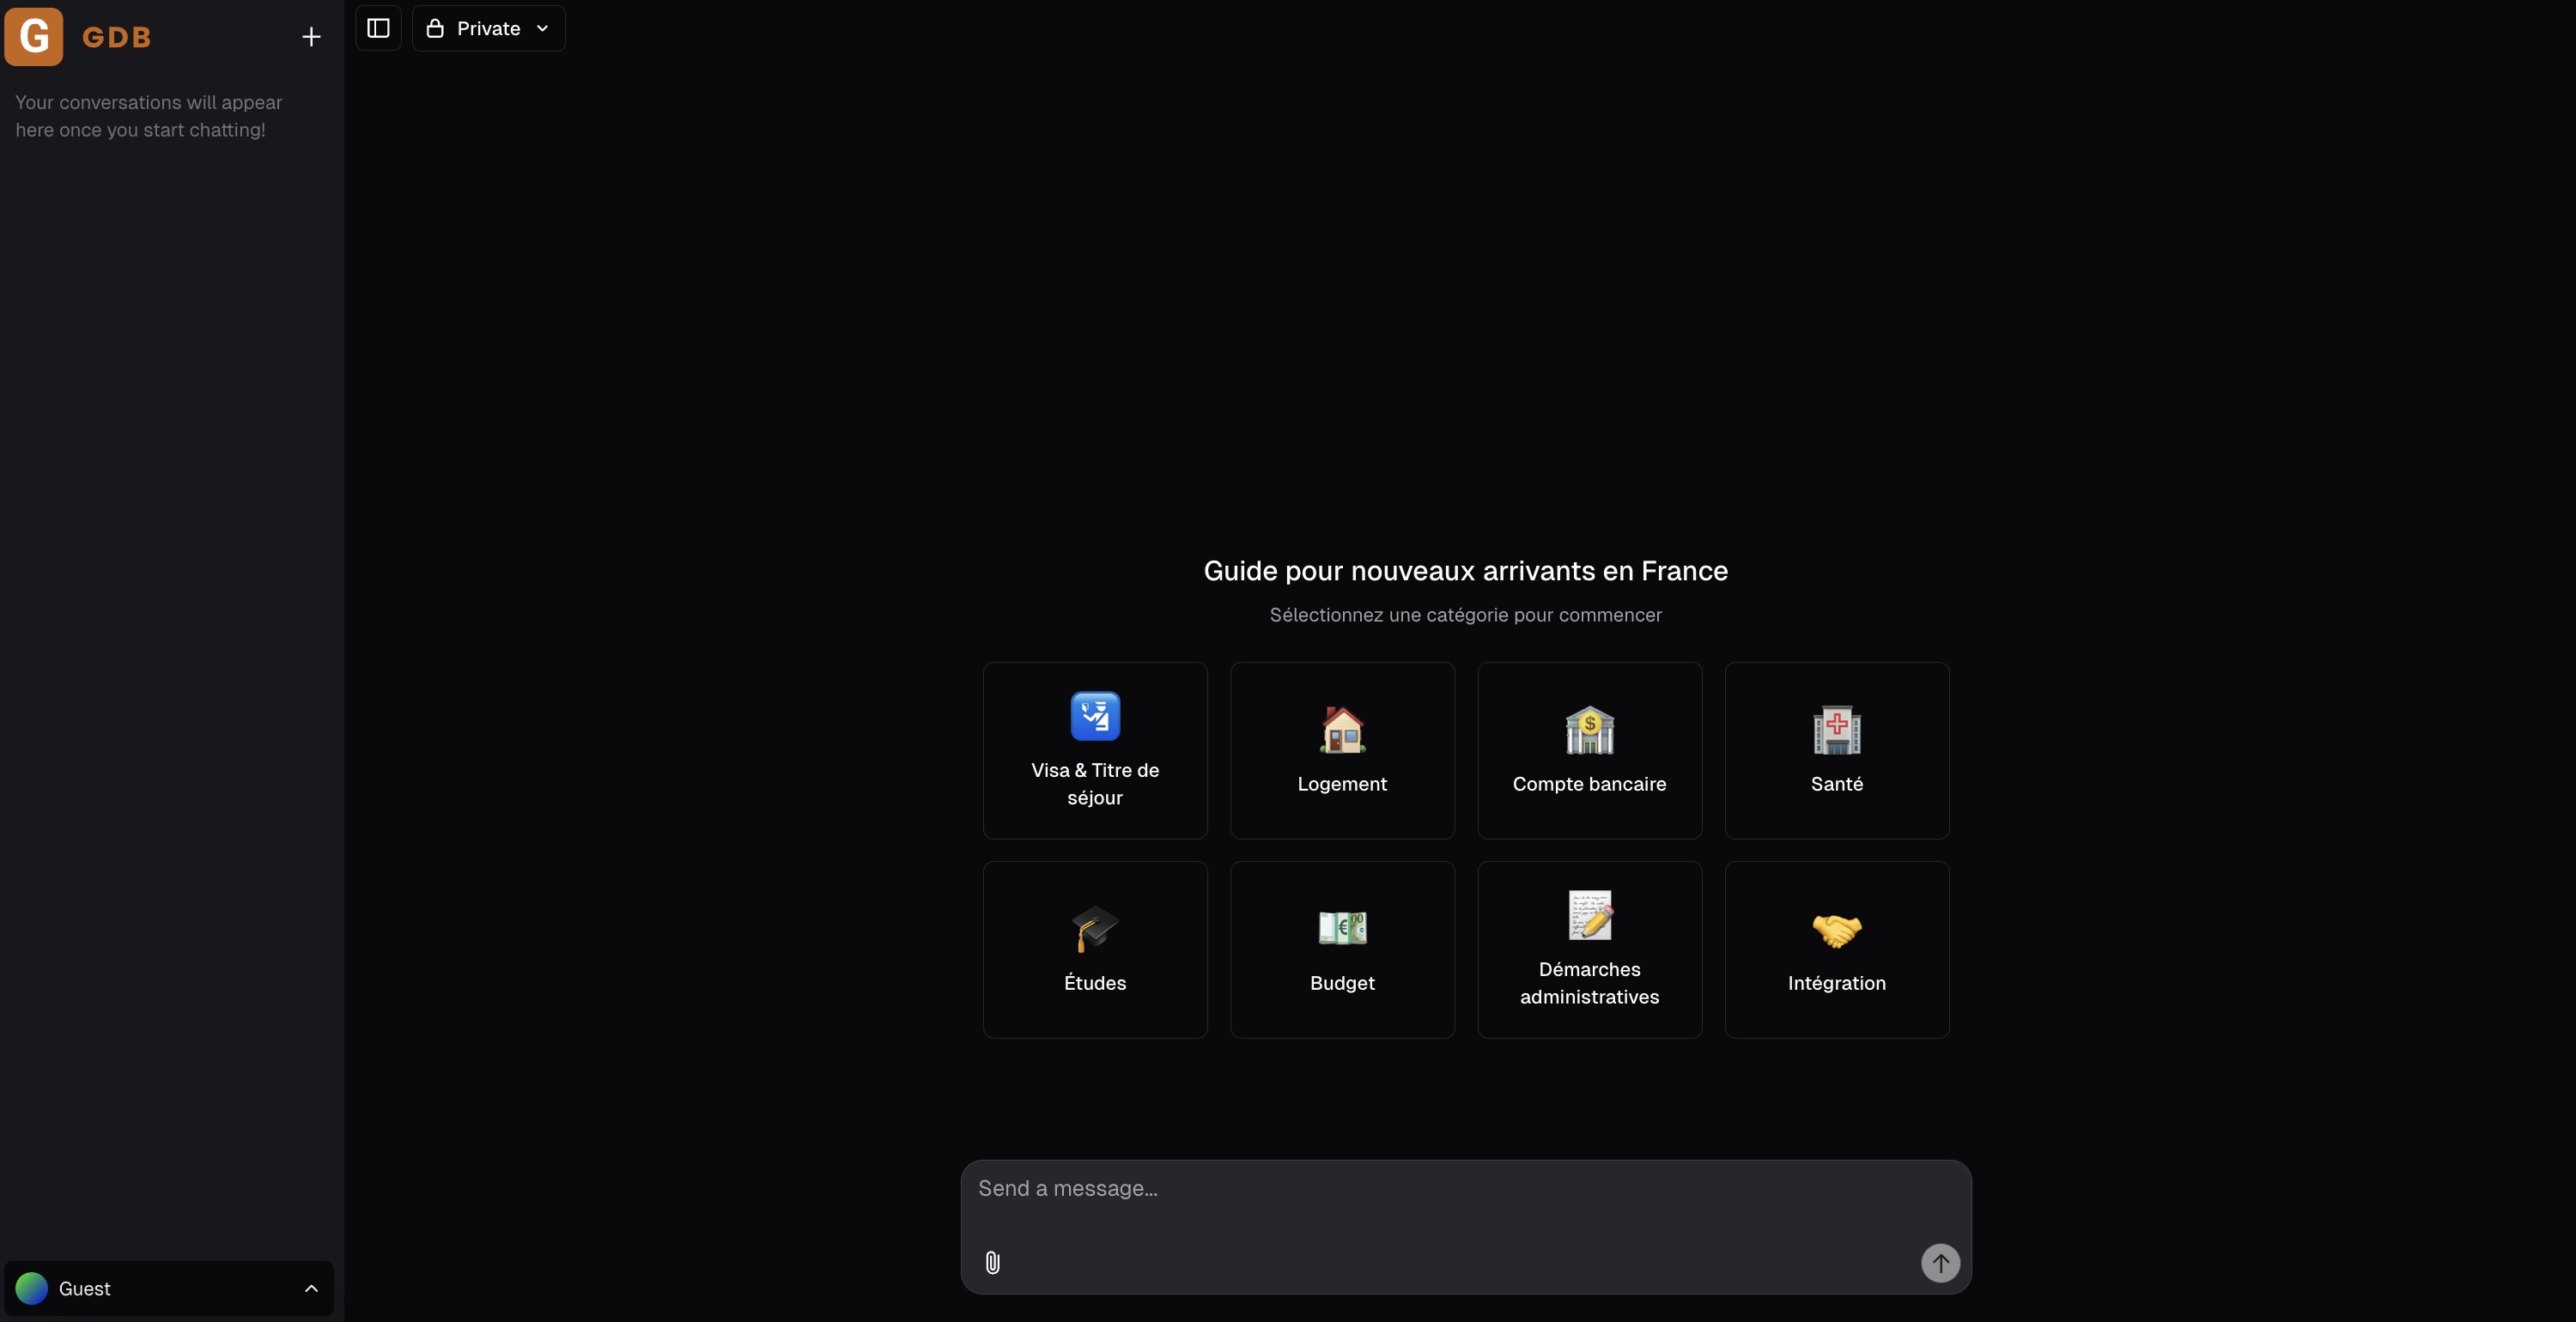
Task: Choose Démarches administratives category
Action: tap(1589, 982)
